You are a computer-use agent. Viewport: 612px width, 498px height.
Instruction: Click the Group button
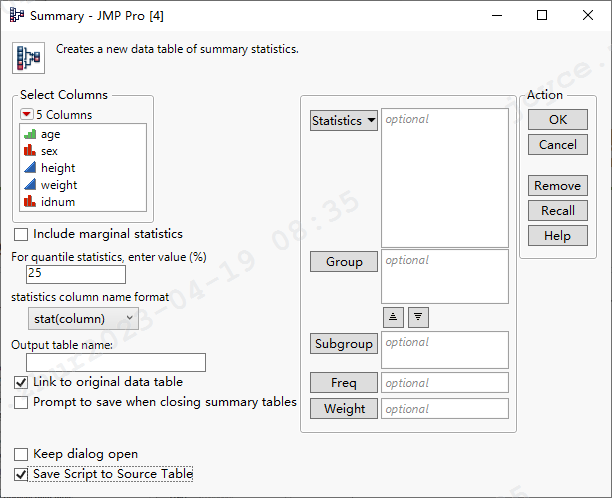pyautogui.click(x=344, y=262)
